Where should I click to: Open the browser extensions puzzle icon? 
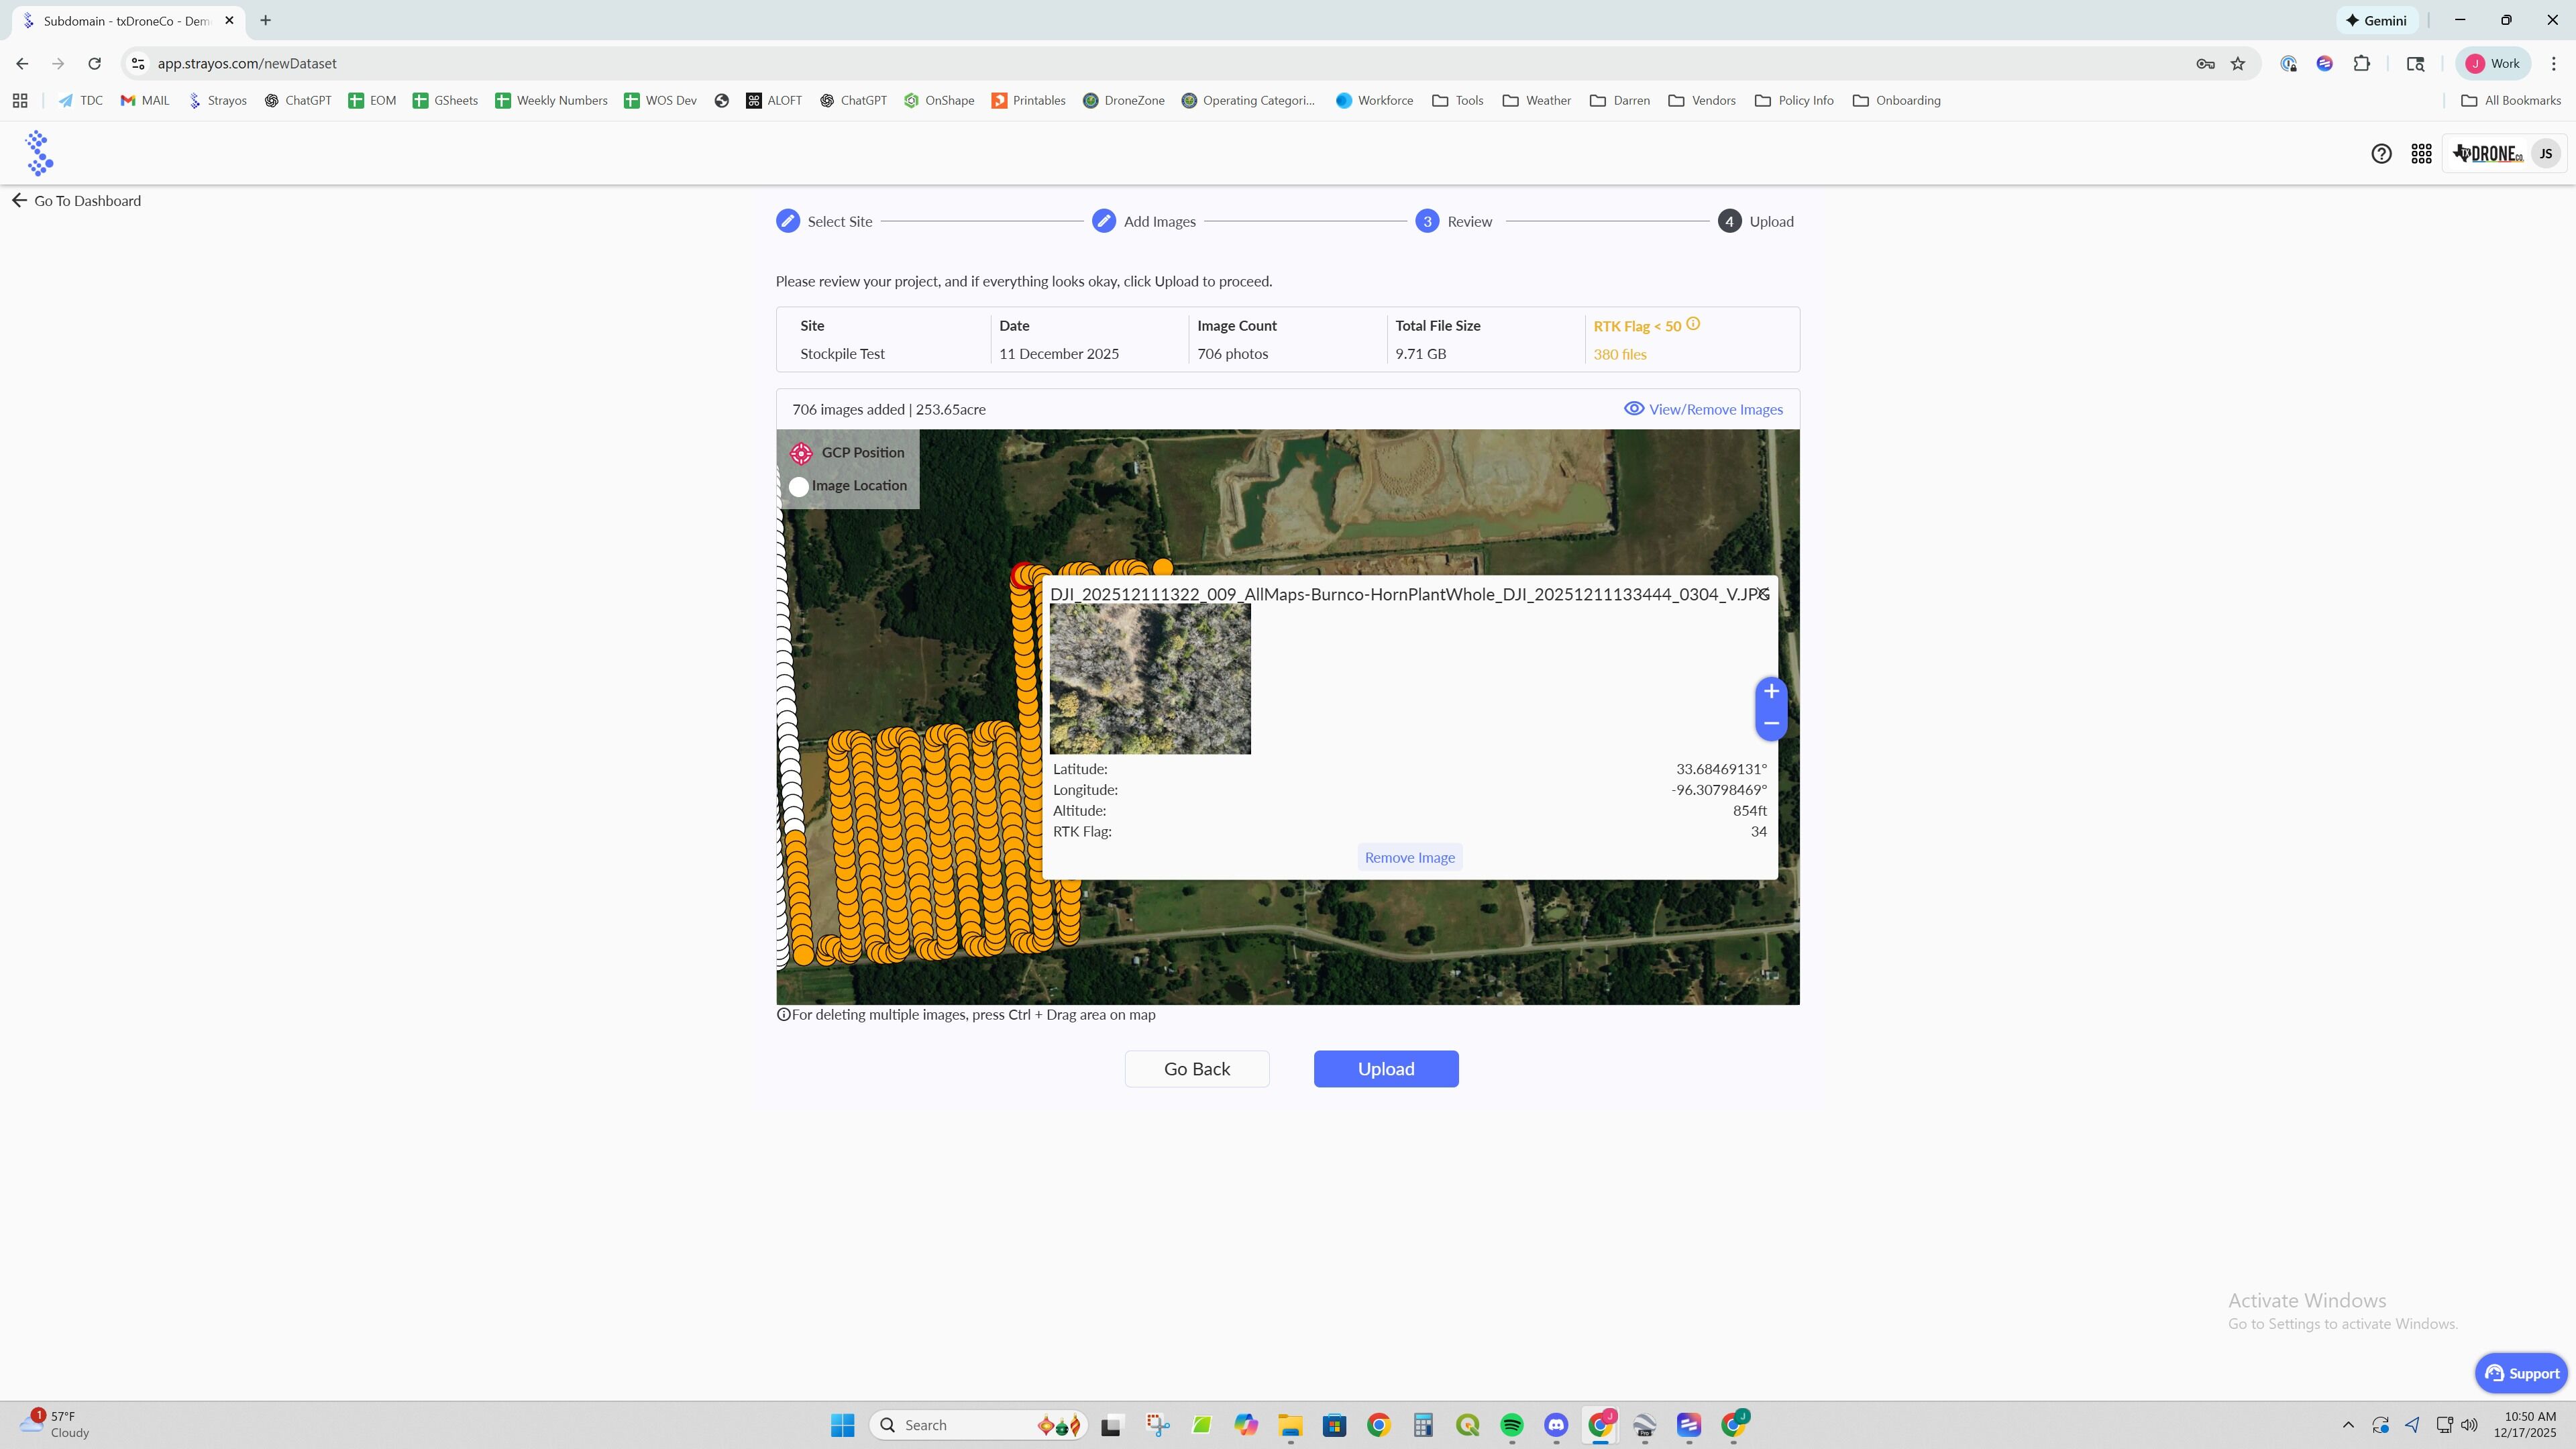tap(2362, 64)
